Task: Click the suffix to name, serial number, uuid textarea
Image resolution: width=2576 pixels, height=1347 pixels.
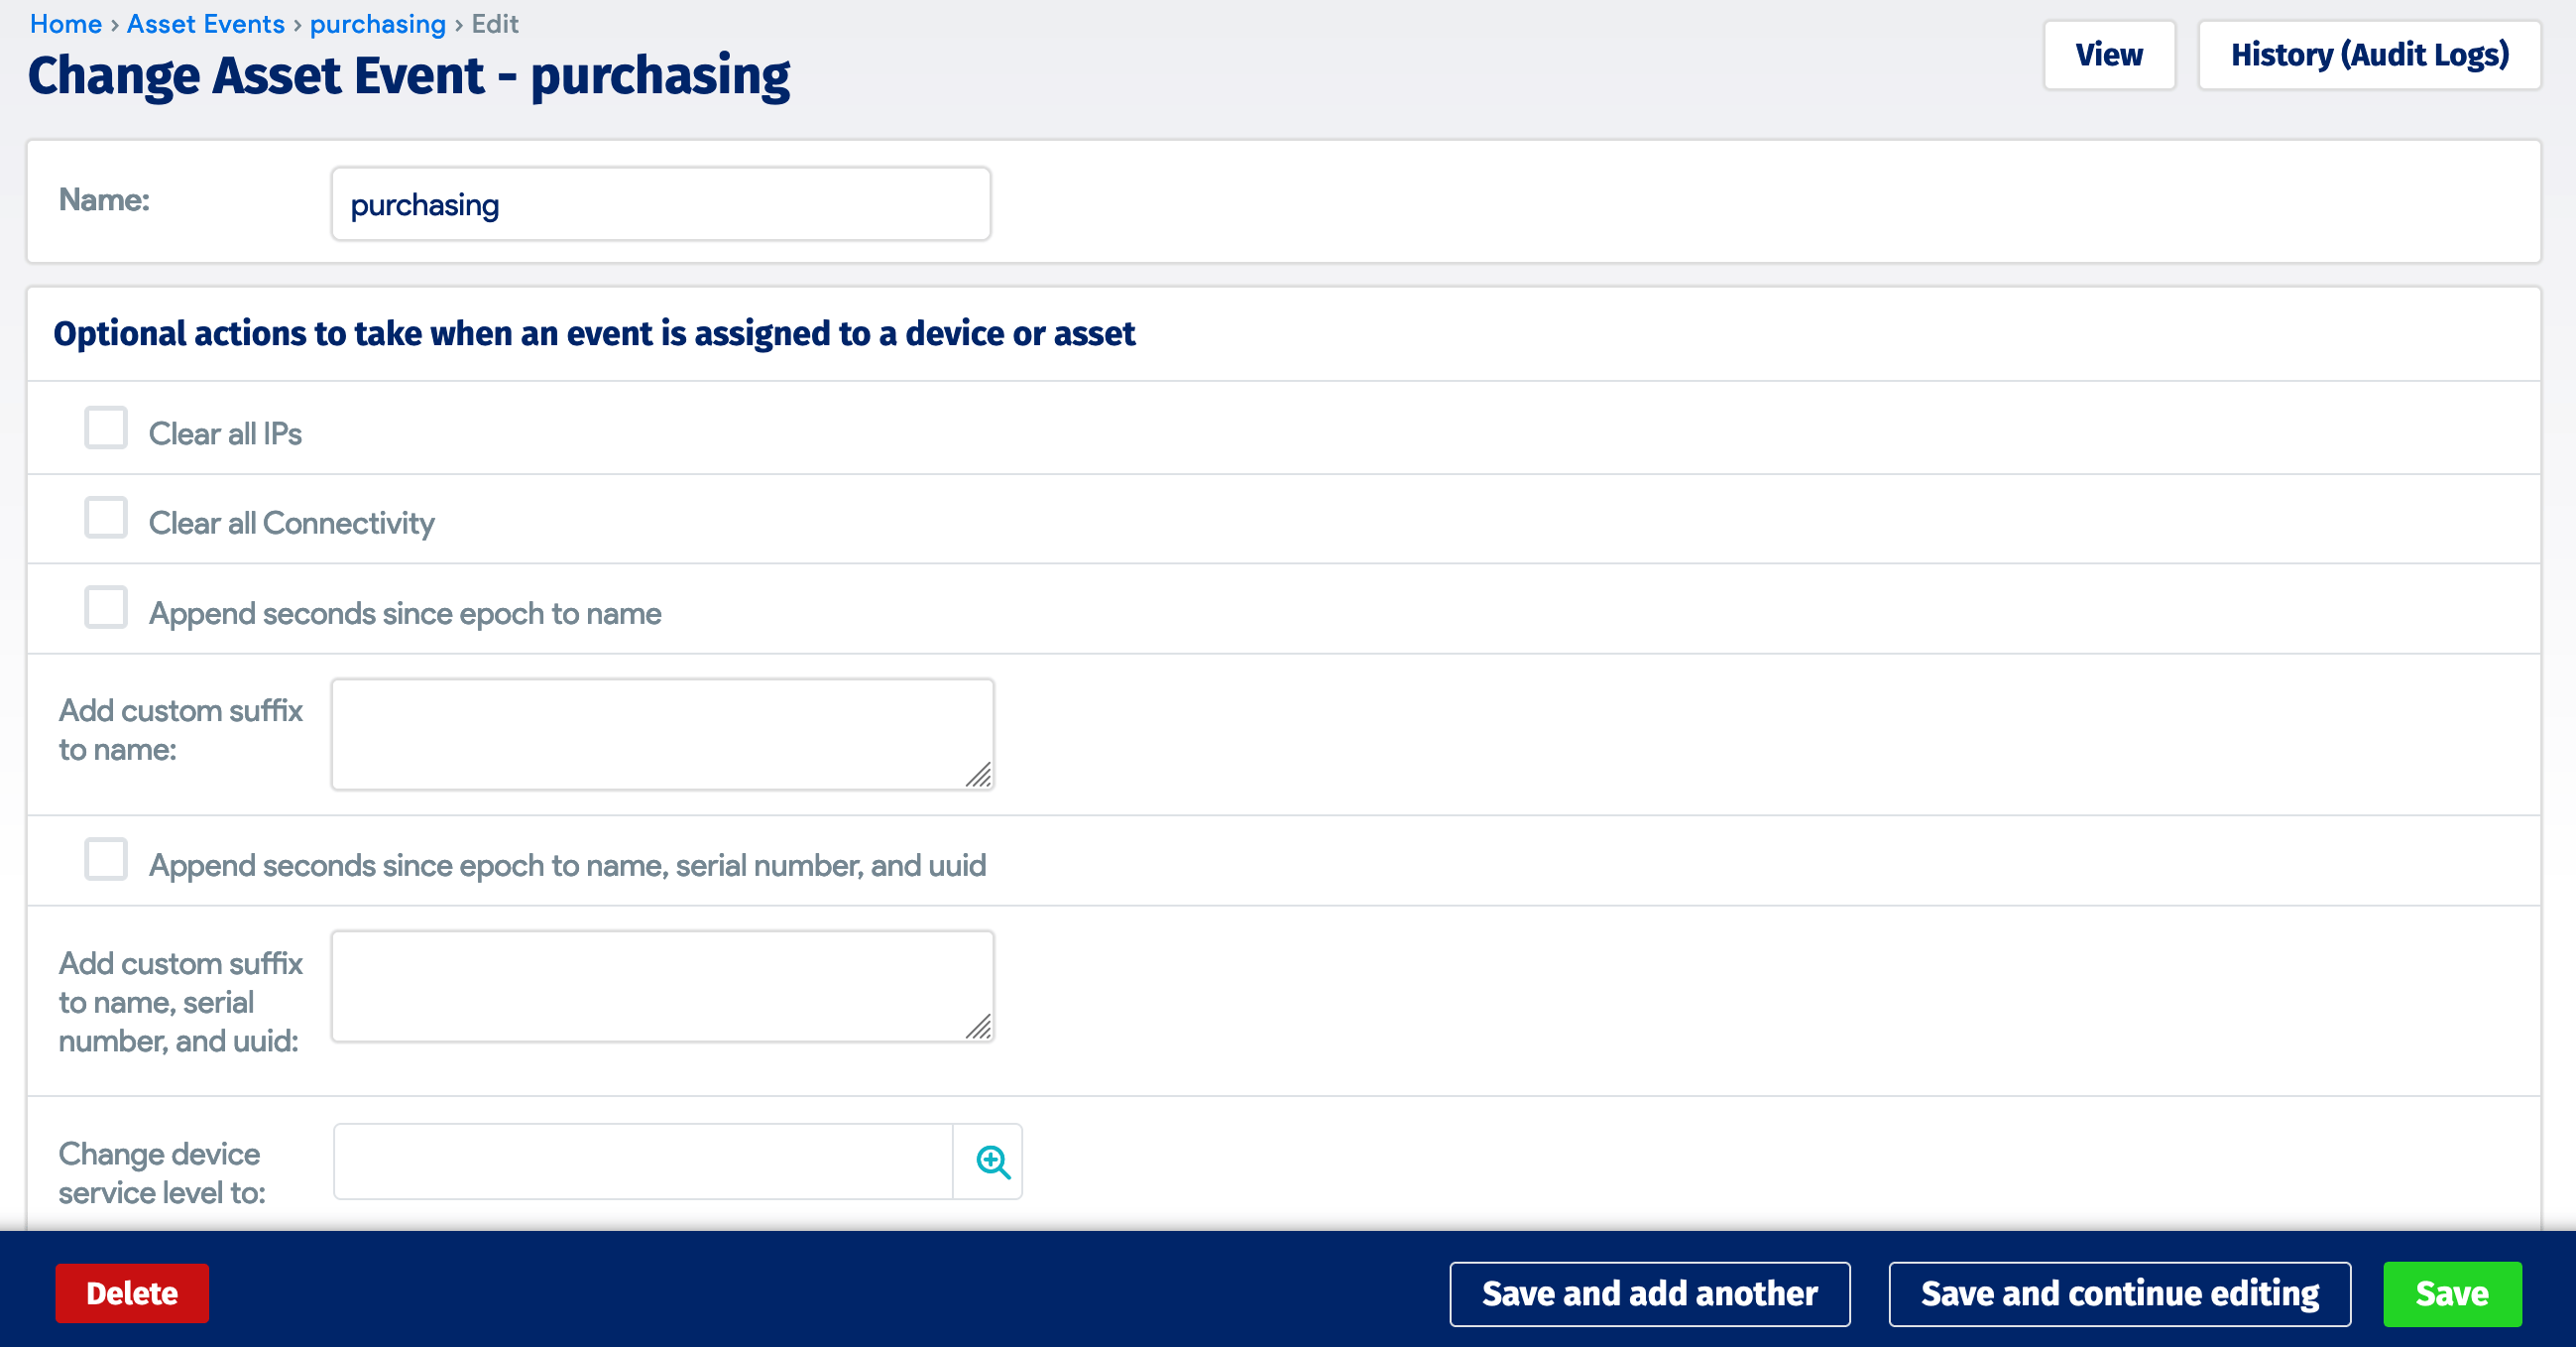Action: pos(660,986)
